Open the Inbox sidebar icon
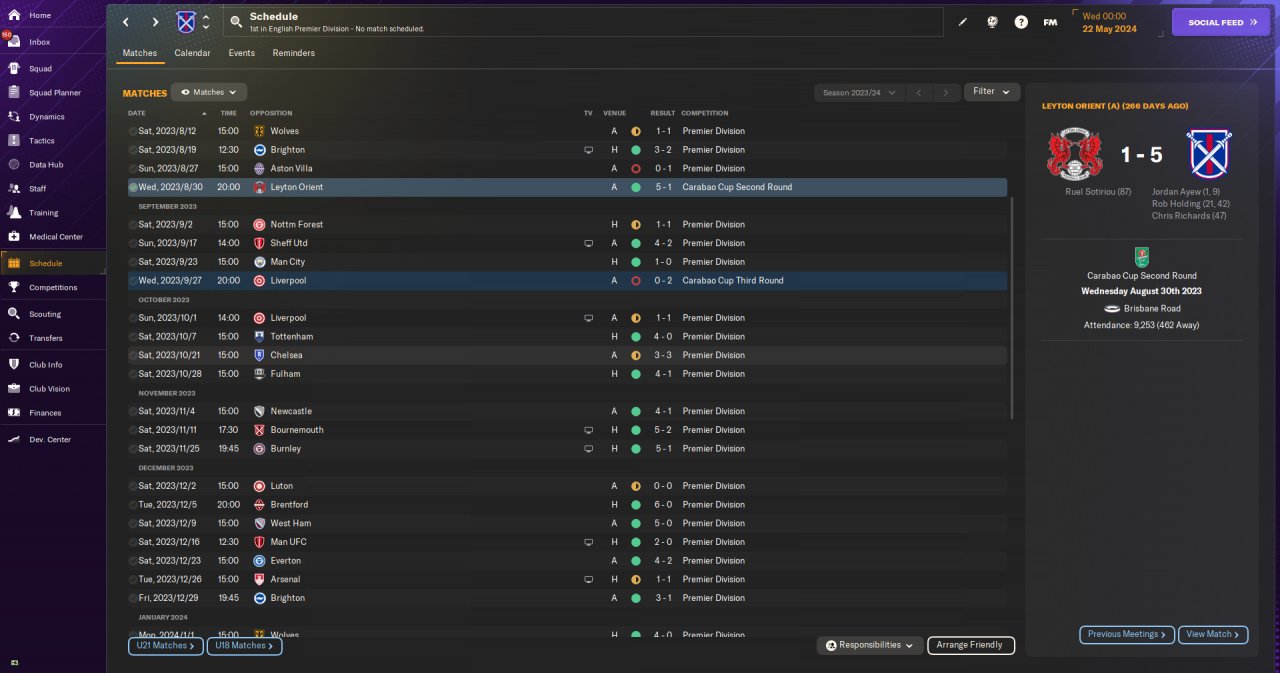 (x=14, y=42)
